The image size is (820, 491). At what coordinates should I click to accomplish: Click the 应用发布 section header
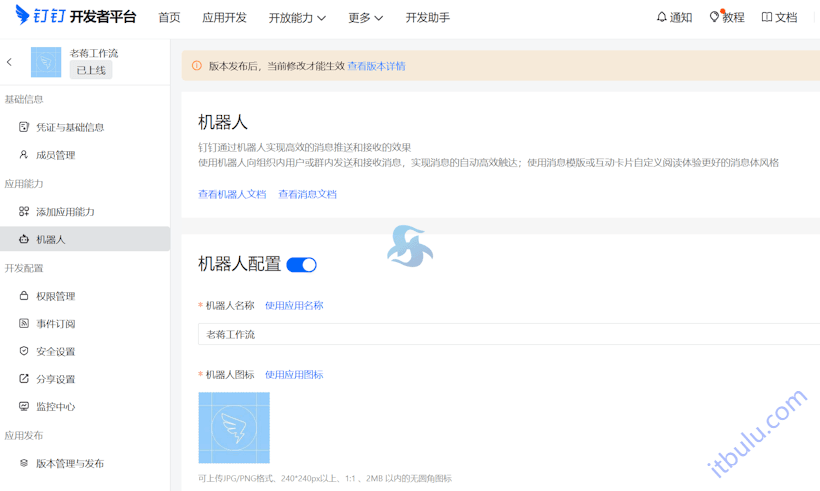pyautogui.click(x=24, y=436)
